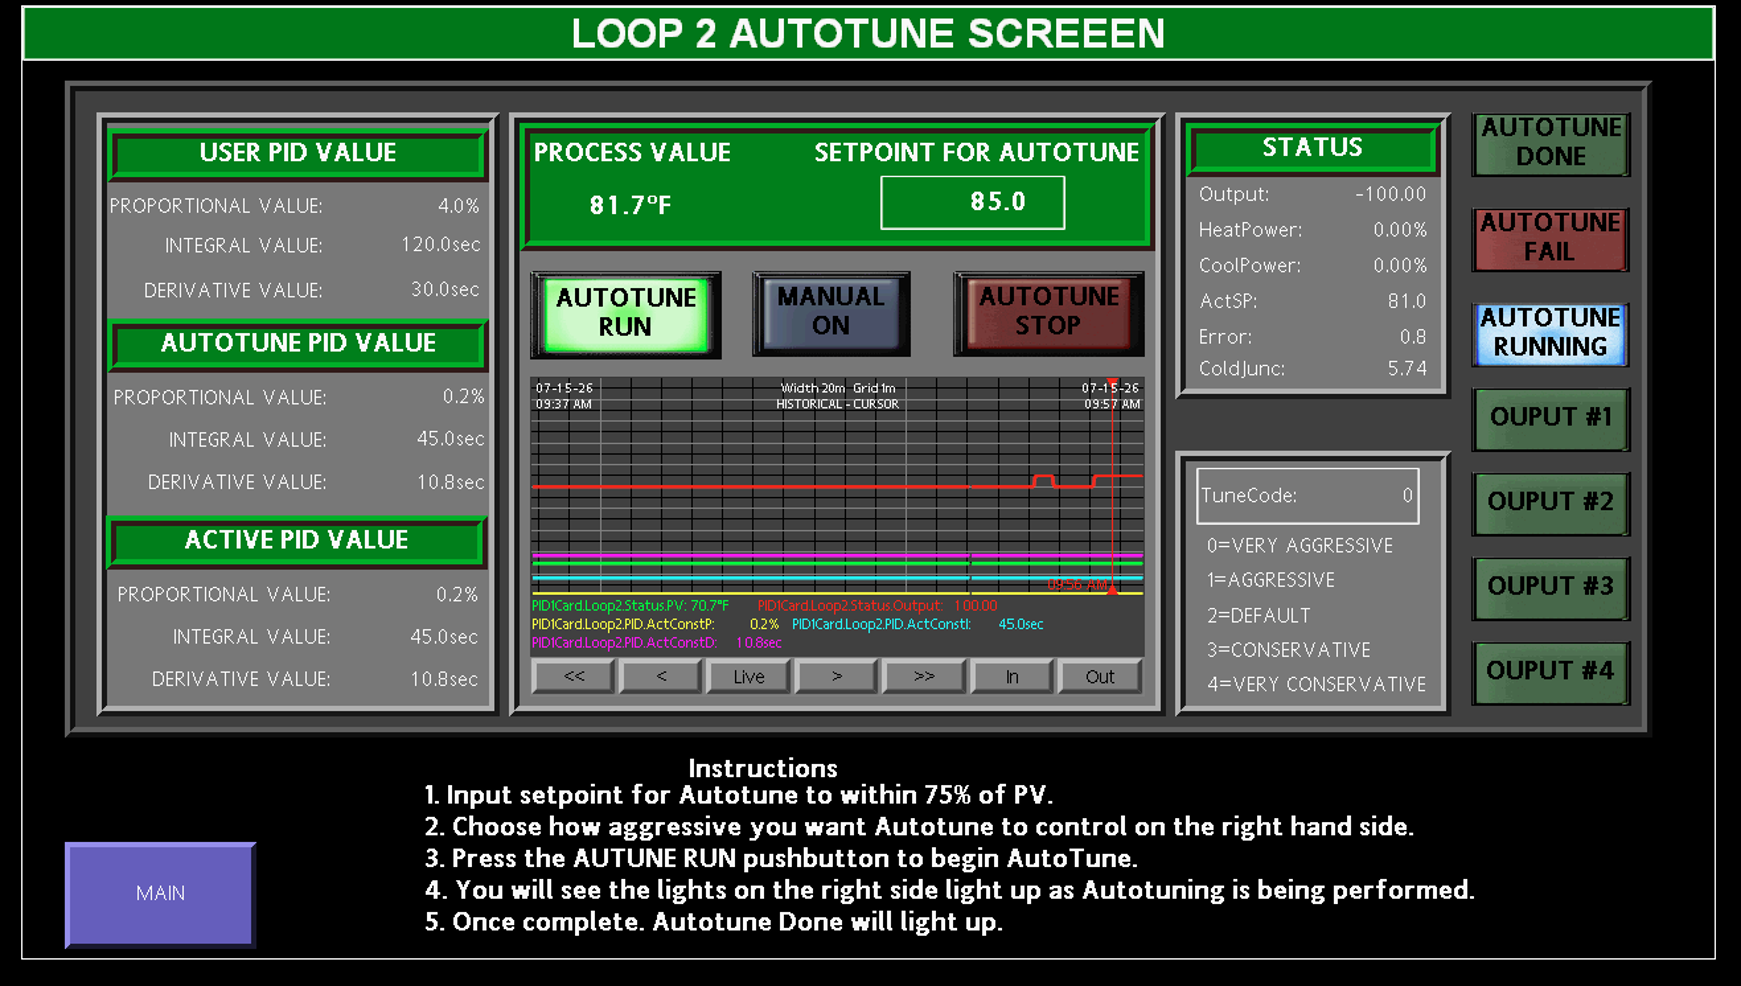Click the 3=CONSERVATIVE tune code label
This screenshot has height=986, width=1741.
[x=1288, y=650]
